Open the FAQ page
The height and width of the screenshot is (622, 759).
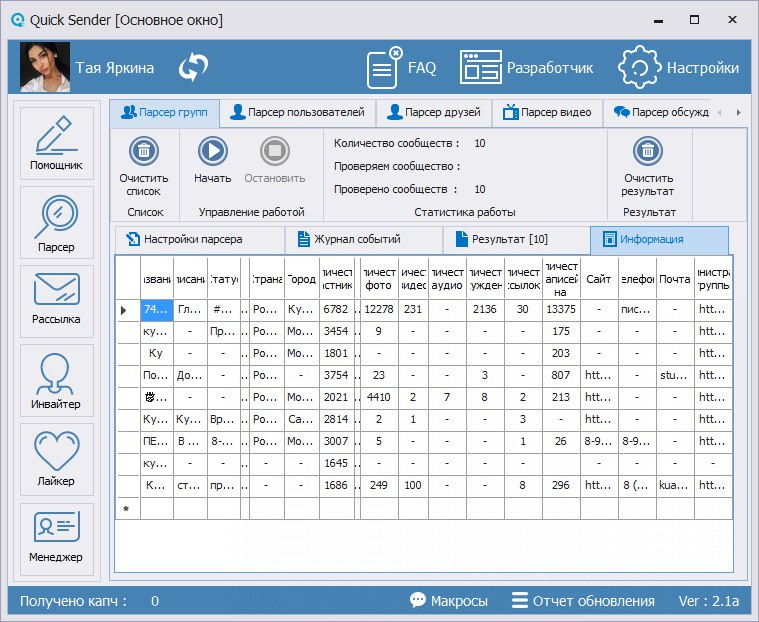coord(402,68)
